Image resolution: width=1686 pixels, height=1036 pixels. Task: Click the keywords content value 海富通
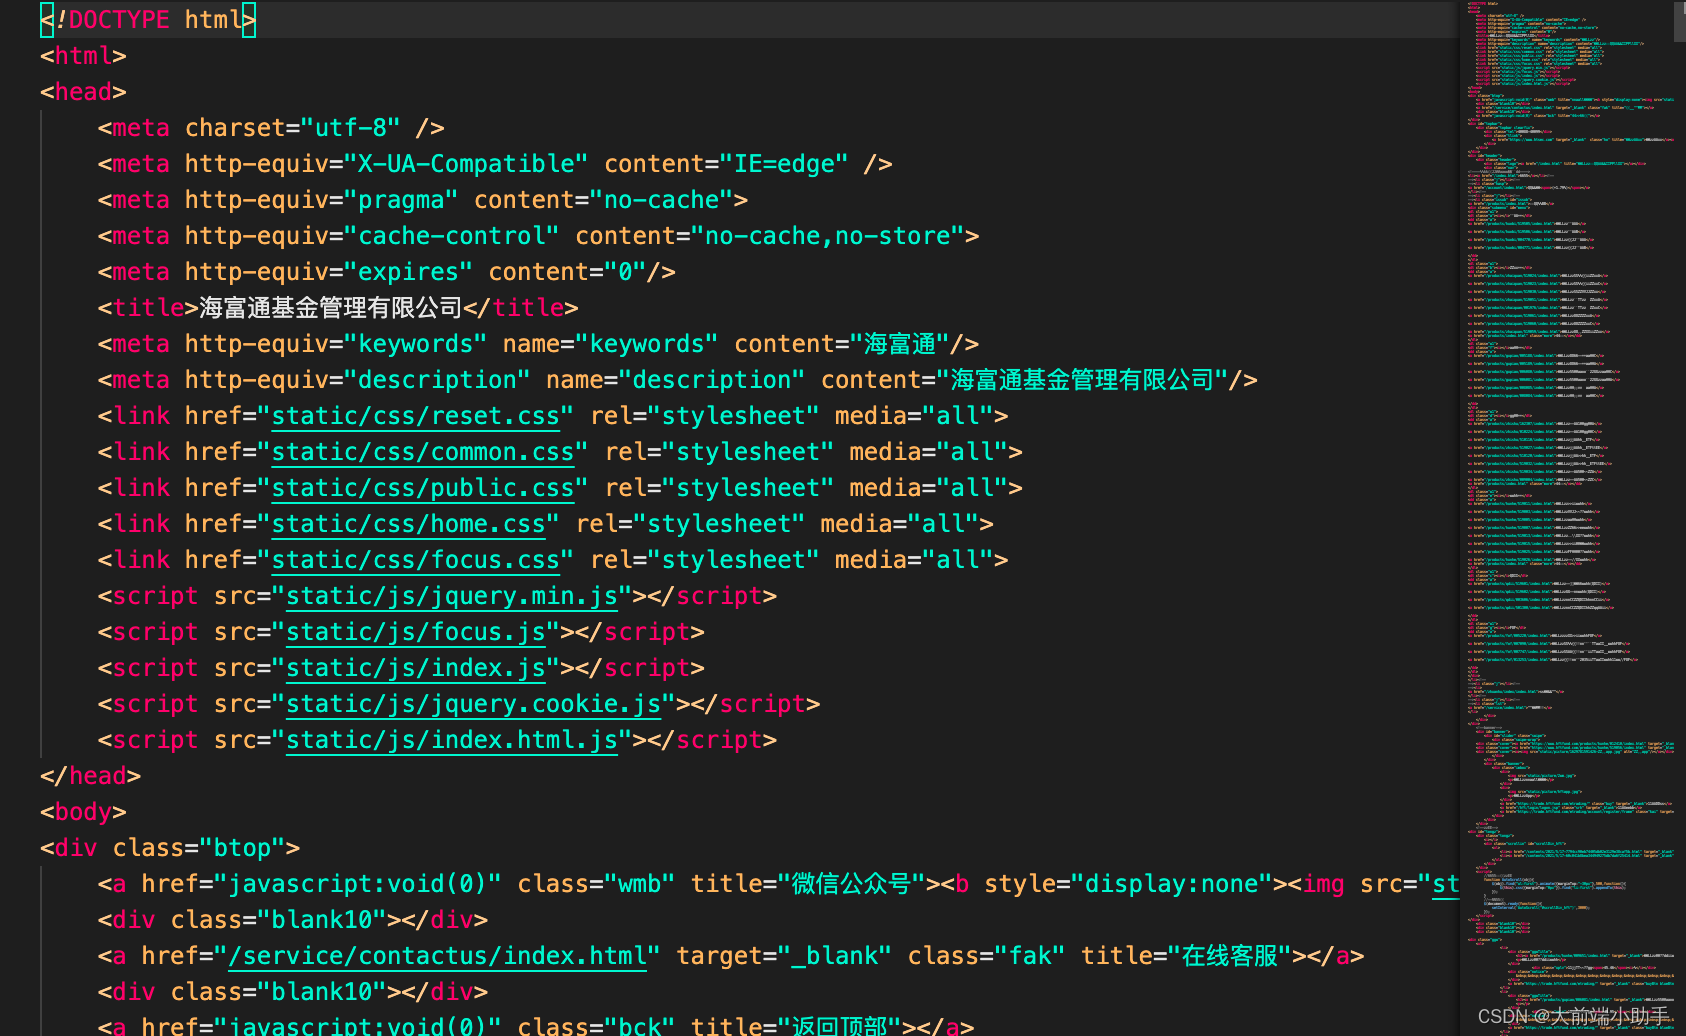pos(900,344)
